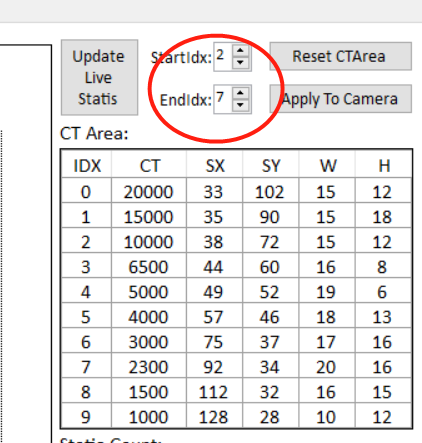This screenshot has width=422, height=443.
Task: Select the H column header
Action: point(383,165)
